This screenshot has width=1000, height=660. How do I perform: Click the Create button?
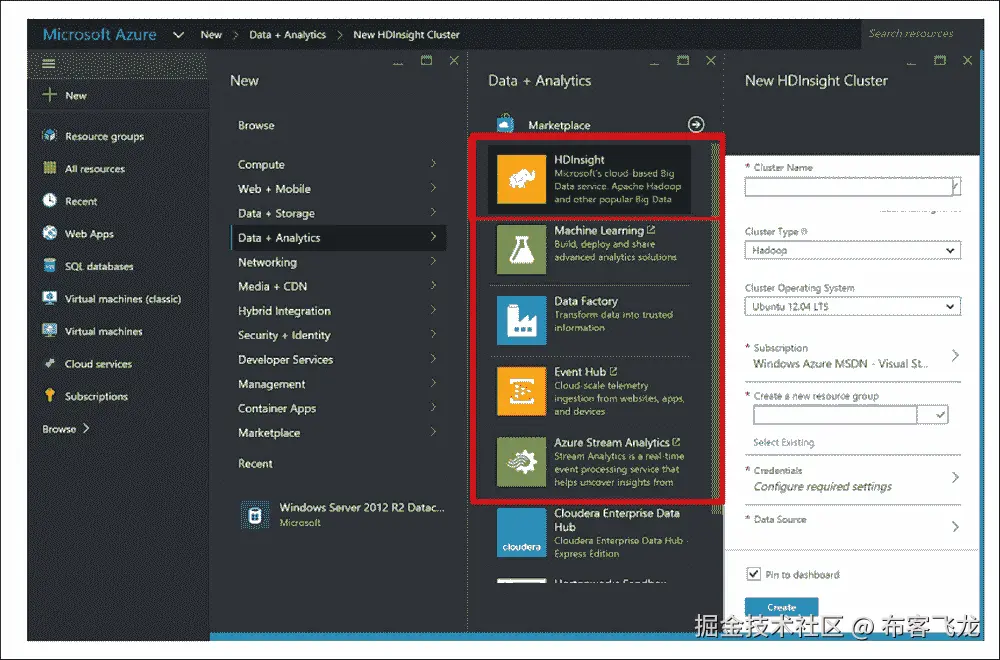coord(781,607)
